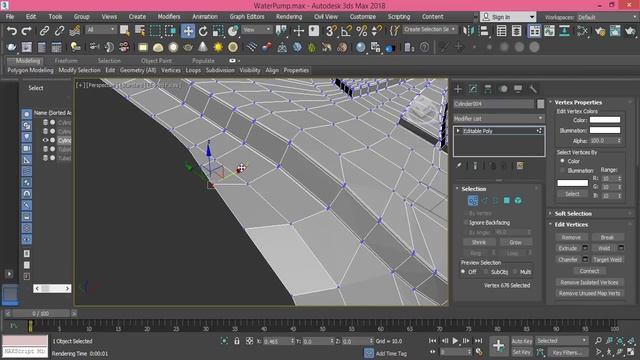Collapse the Vertex Properties rollout
640x360 pixels.
coord(578,102)
